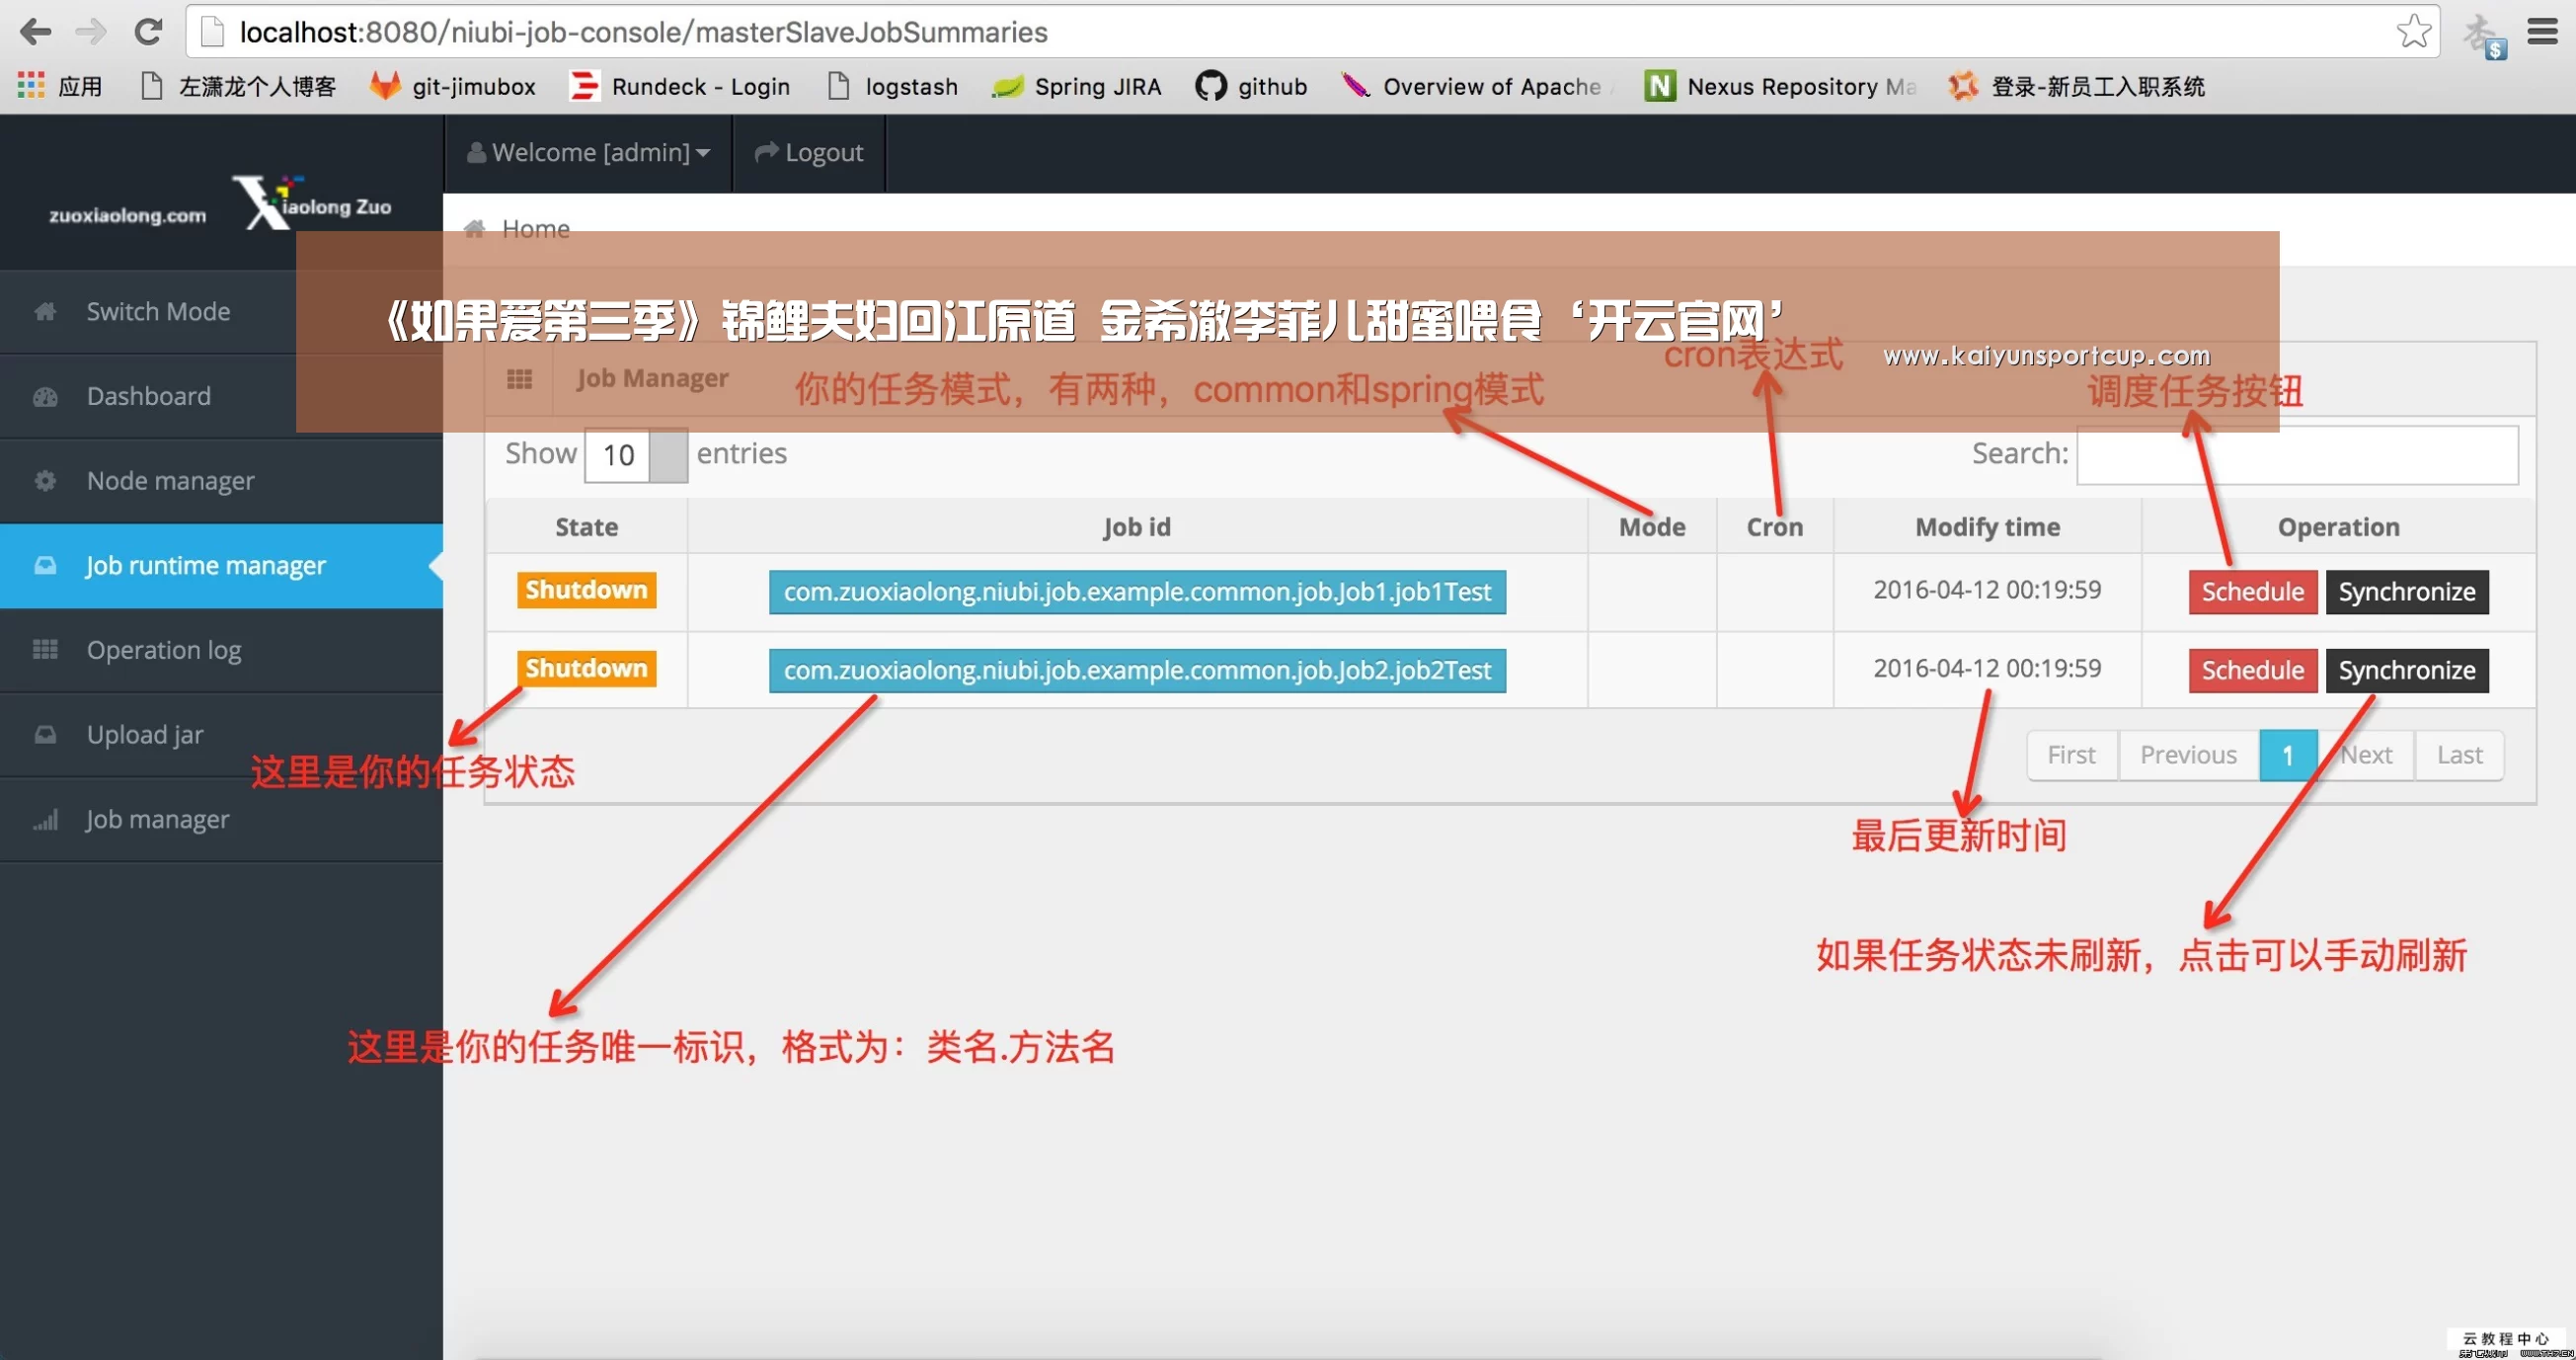Go to Dashboard in sidebar
Image resolution: width=2576 pixels, height=1360 pixels.
click(x=221, y=396)
